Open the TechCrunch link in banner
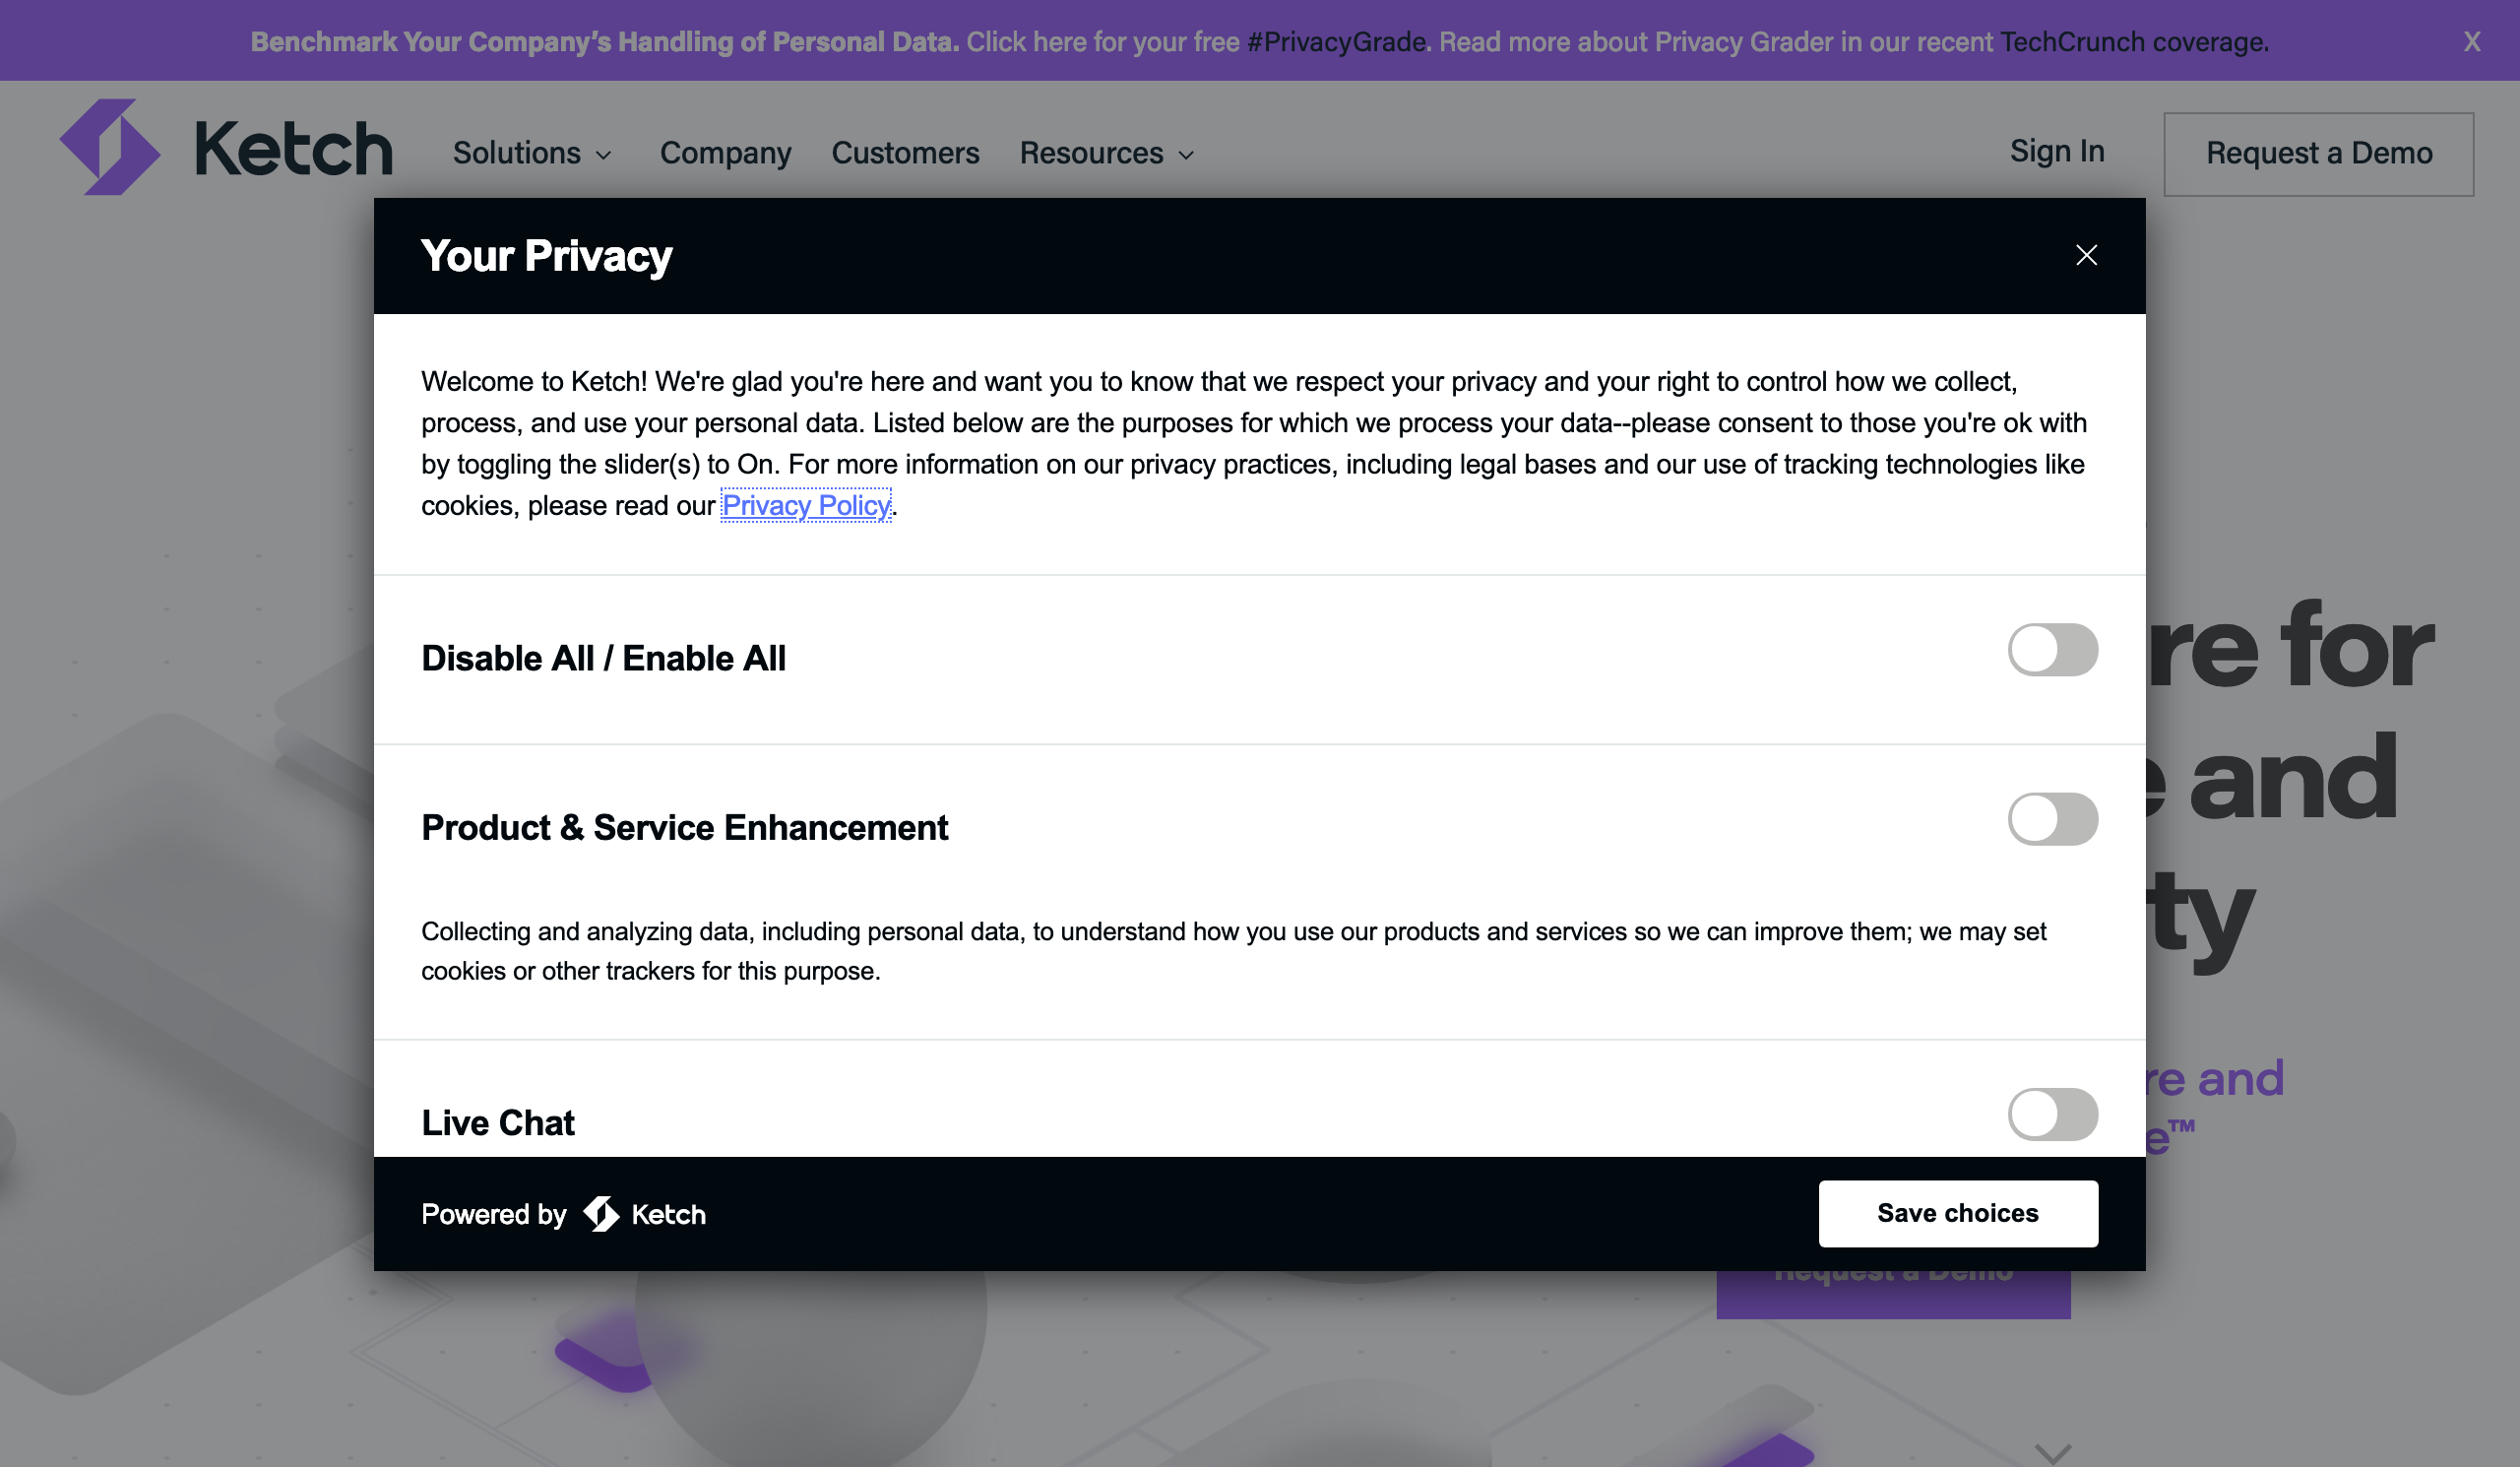This screenshot has height=1467, width=2520. pos(2072,42)
